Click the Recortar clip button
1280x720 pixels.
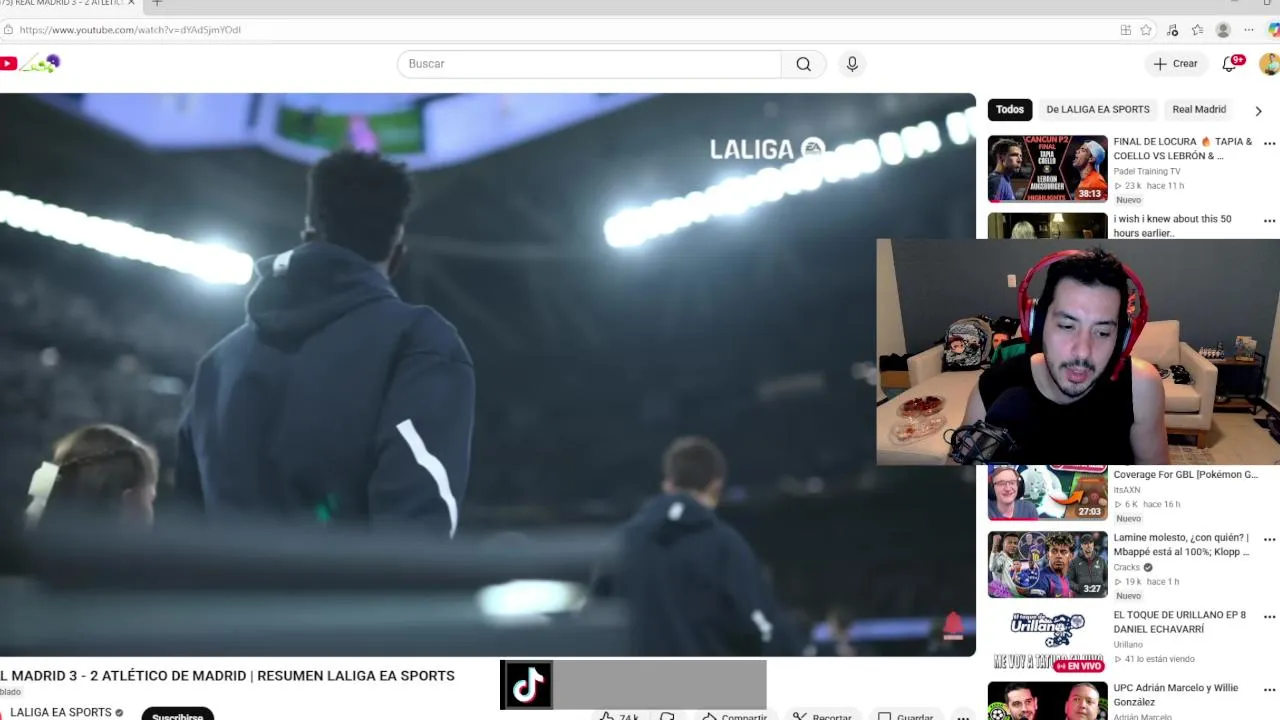pos(822,716)
